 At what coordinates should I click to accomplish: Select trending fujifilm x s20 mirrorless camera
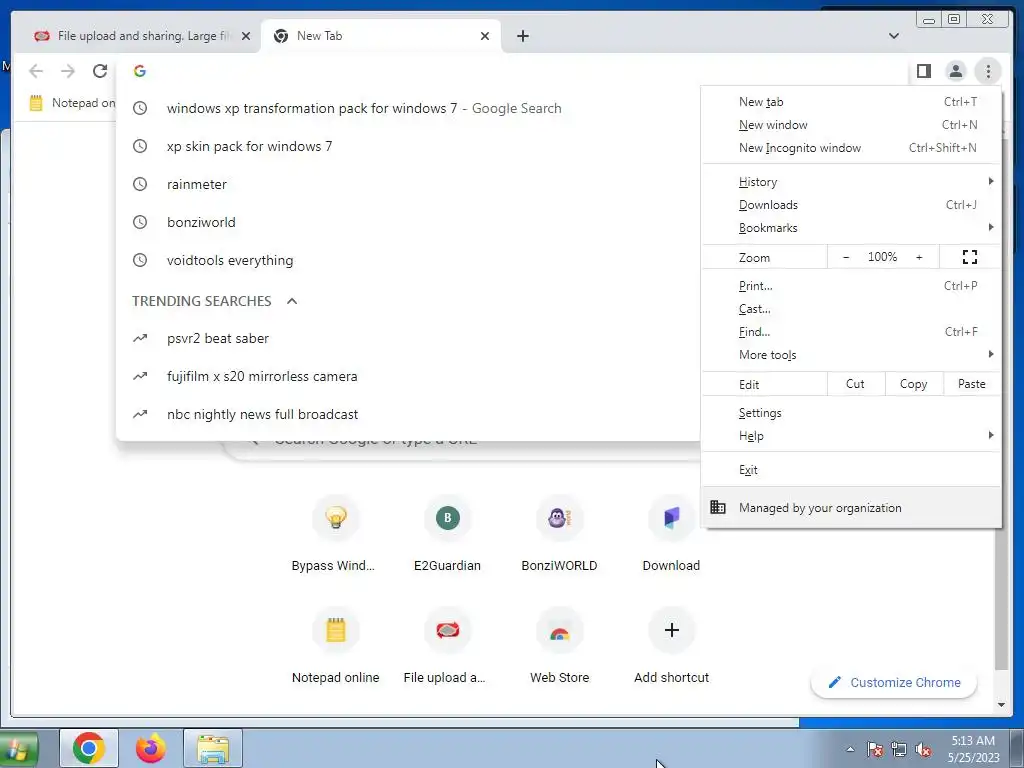click(x=408, y=376)
